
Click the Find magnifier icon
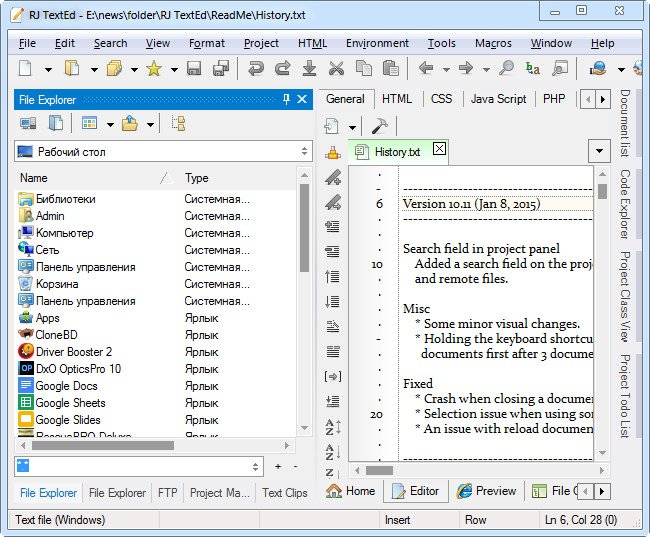506,68
